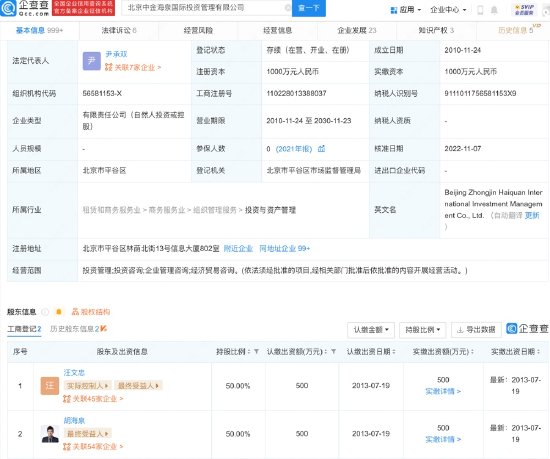Open 关联45家企业 link
The image size is (550, 459).
coord(93,399)
